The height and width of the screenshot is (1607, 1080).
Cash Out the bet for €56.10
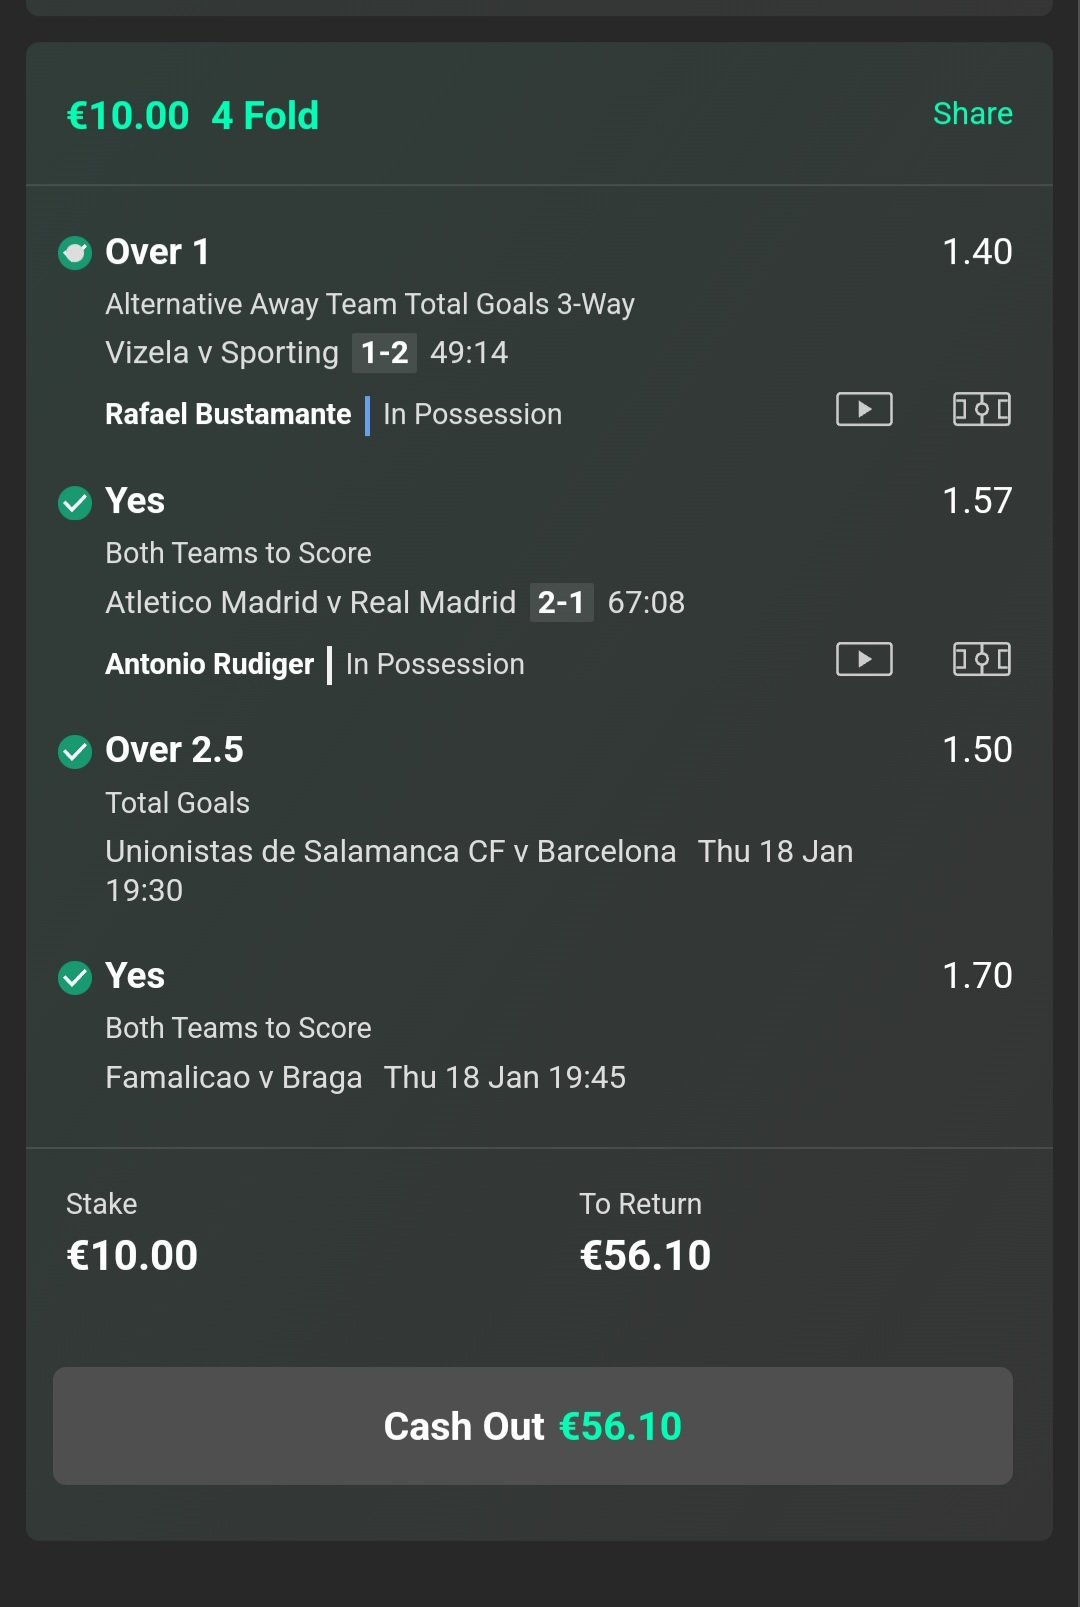(x=533, y=1426)
